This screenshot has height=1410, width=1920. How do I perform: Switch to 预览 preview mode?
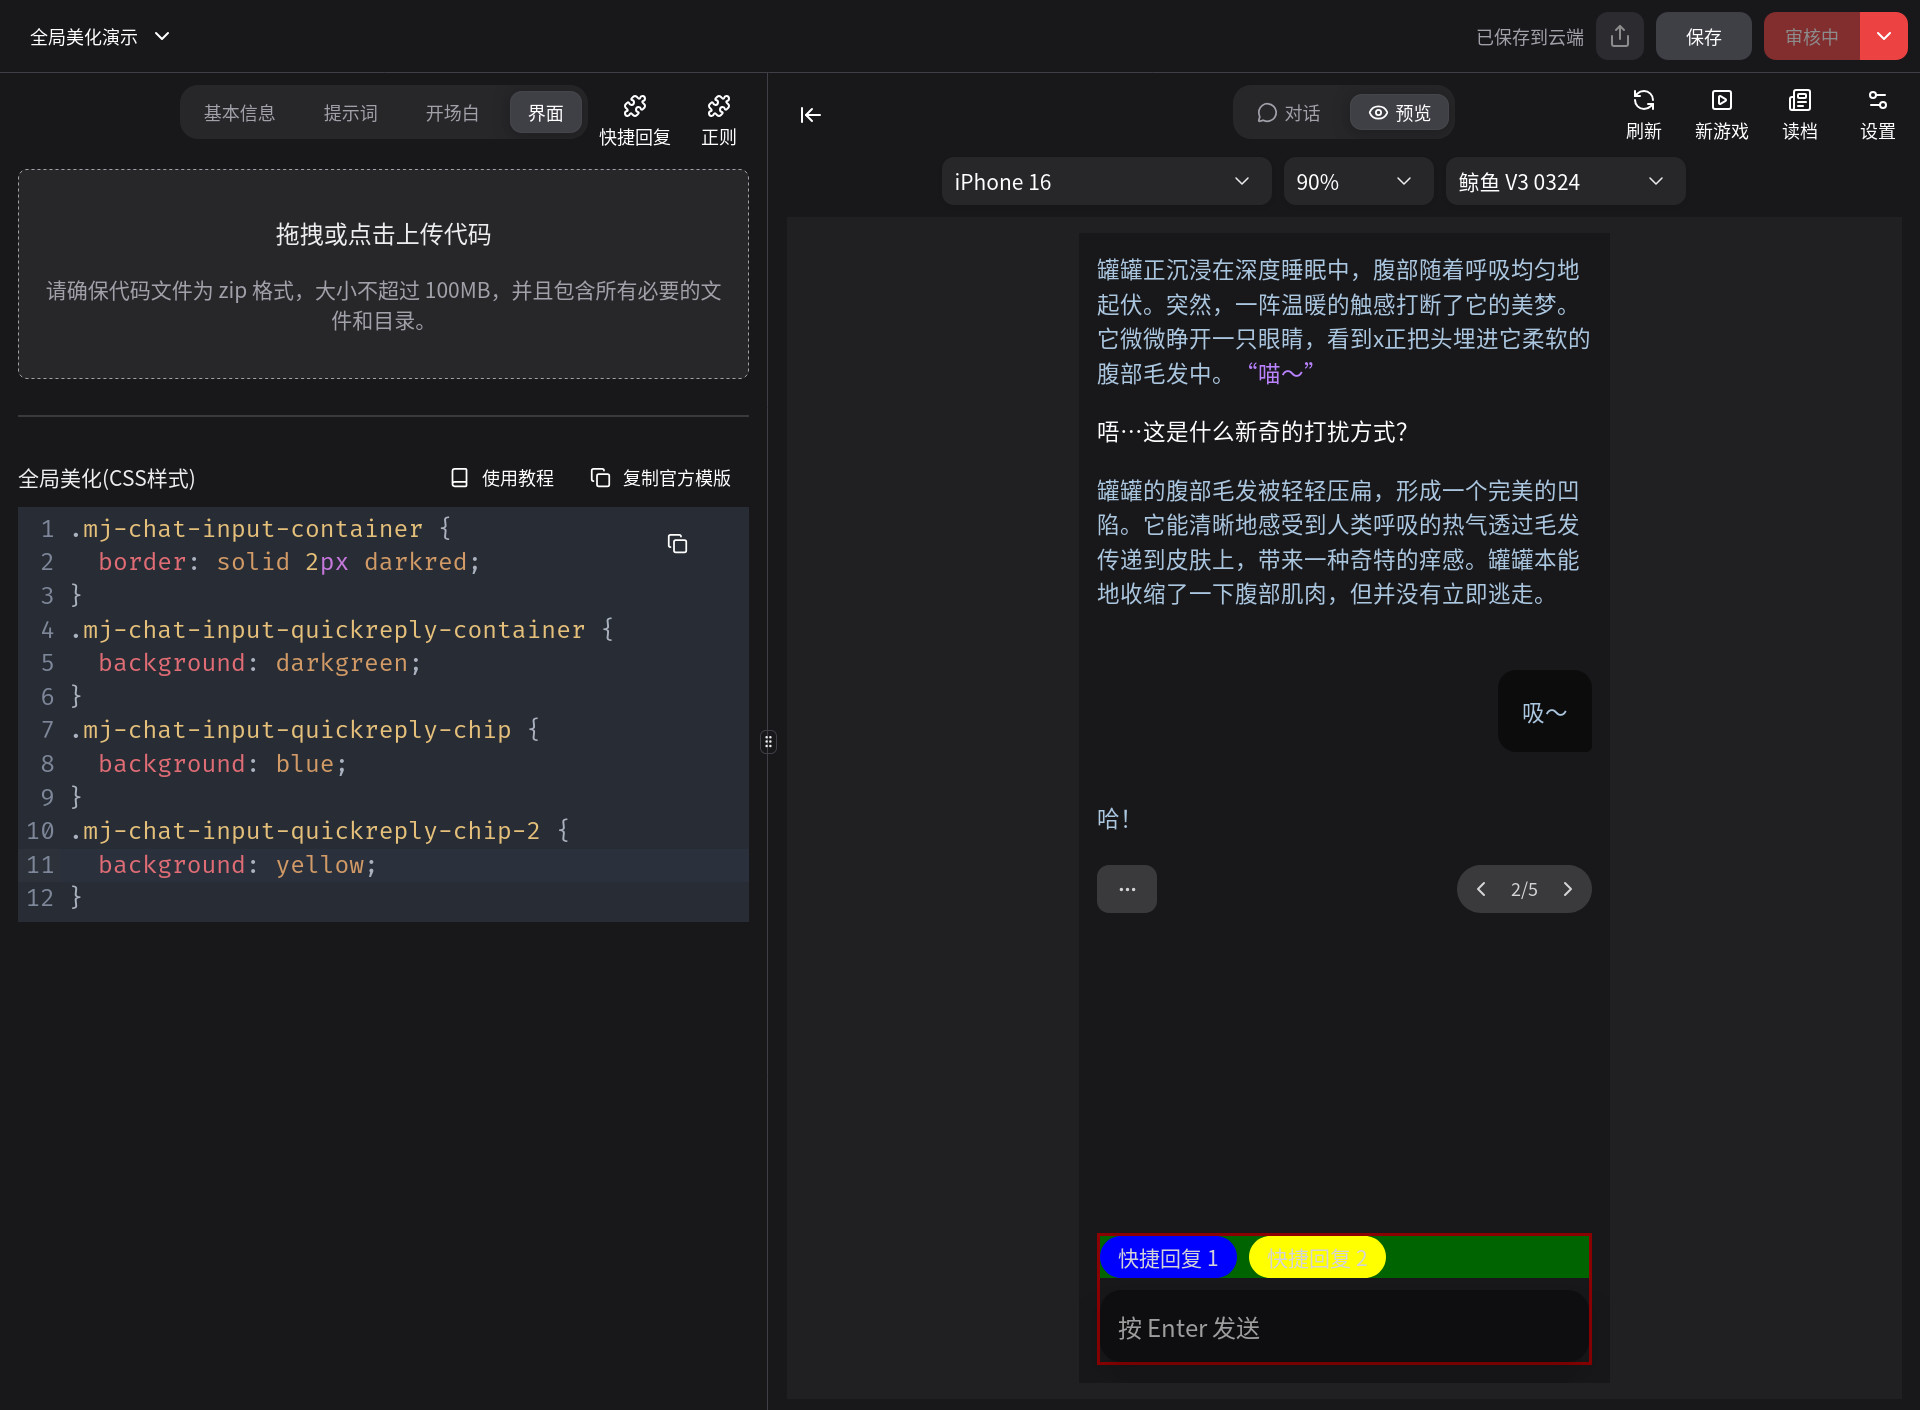point(1399,113)
